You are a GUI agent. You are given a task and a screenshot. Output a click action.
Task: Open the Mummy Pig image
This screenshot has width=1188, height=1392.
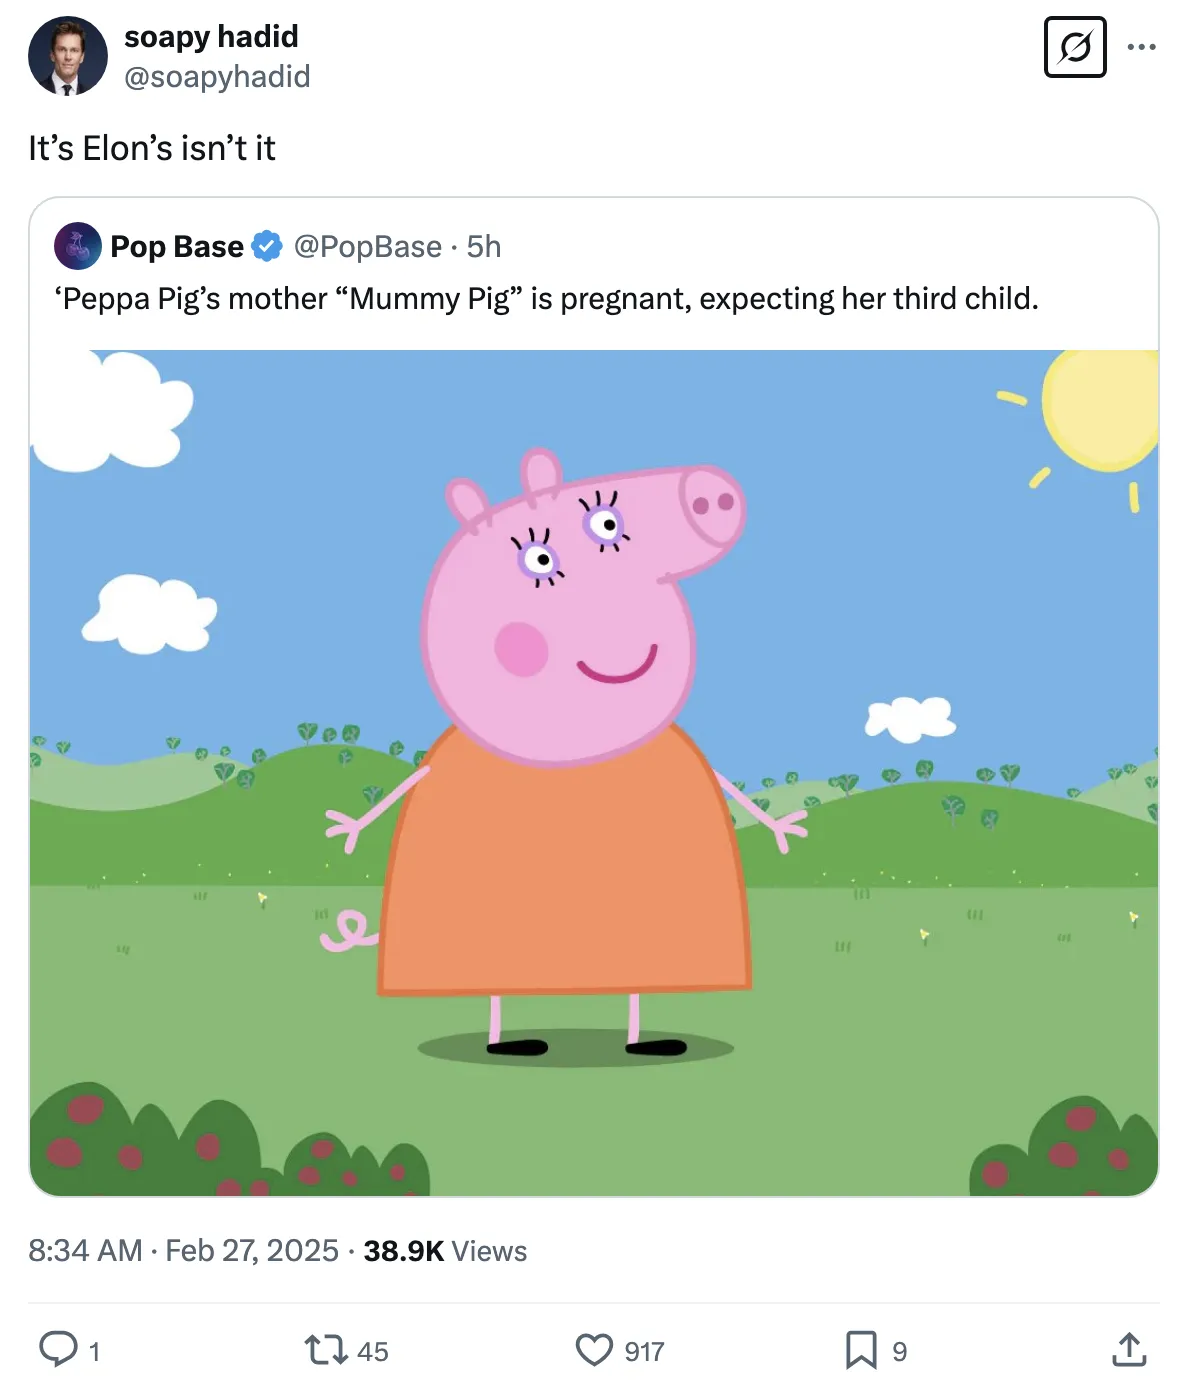click(594, 772)
